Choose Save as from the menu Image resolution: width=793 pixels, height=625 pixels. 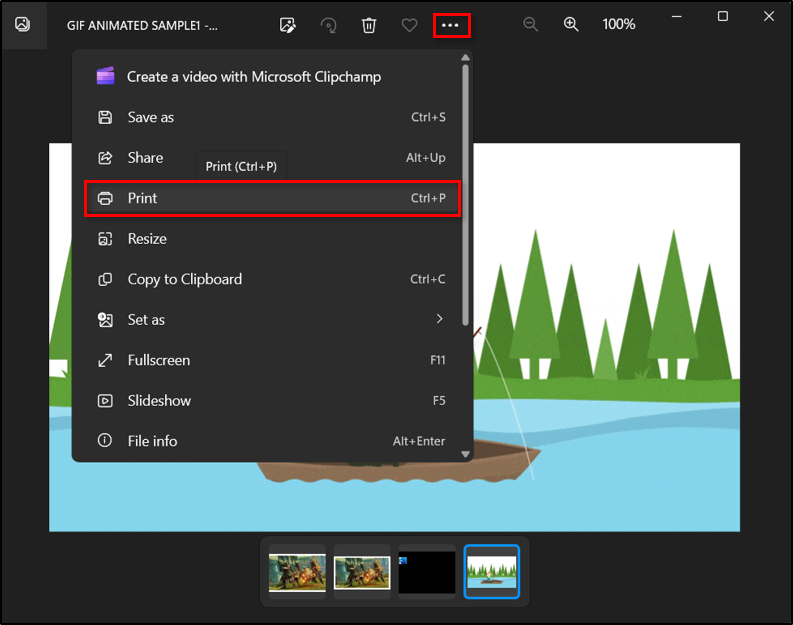[x=272, y=117]
